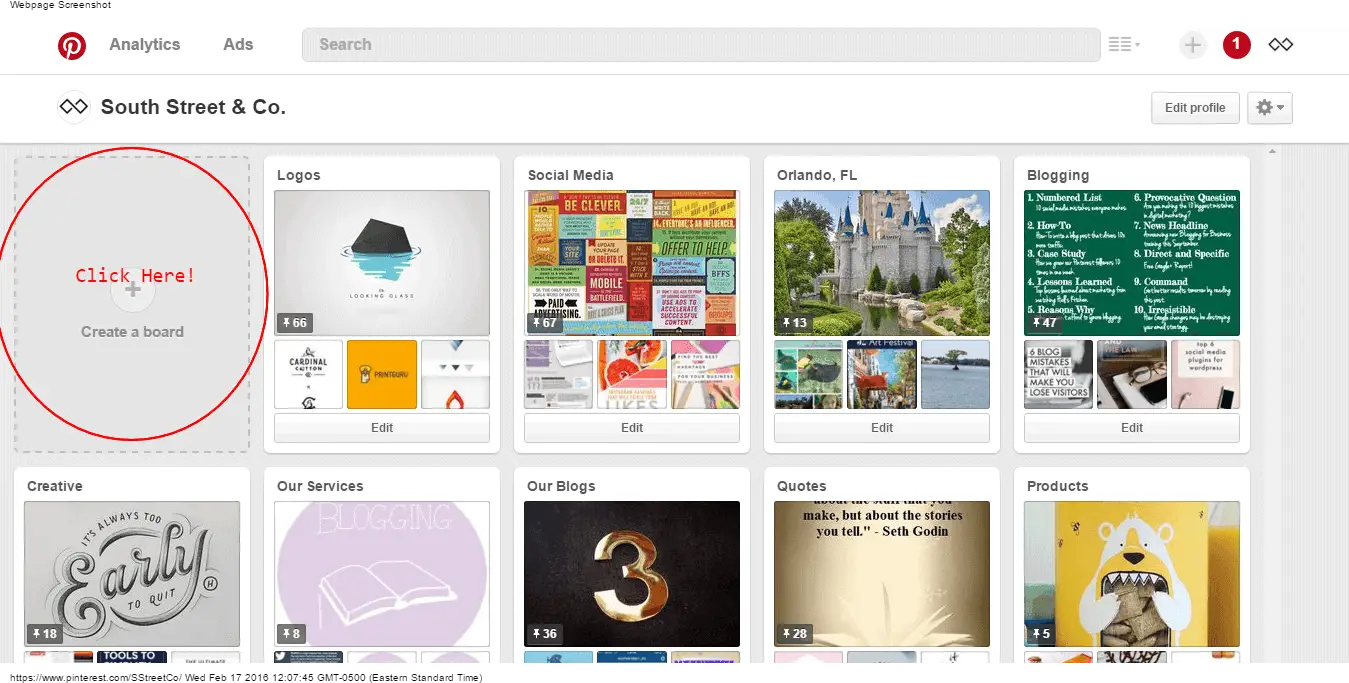Click the 18 pins count on Creative

(x=44, y=633)
